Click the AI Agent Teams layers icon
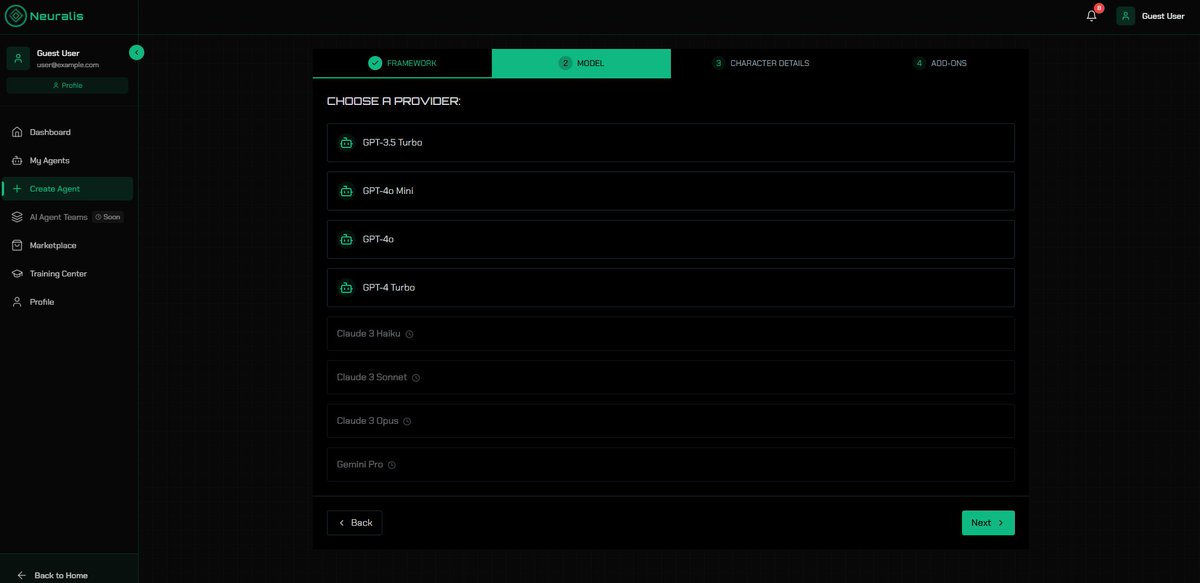The height and width of the screenshot is (583, 1200). click(17, 217)
